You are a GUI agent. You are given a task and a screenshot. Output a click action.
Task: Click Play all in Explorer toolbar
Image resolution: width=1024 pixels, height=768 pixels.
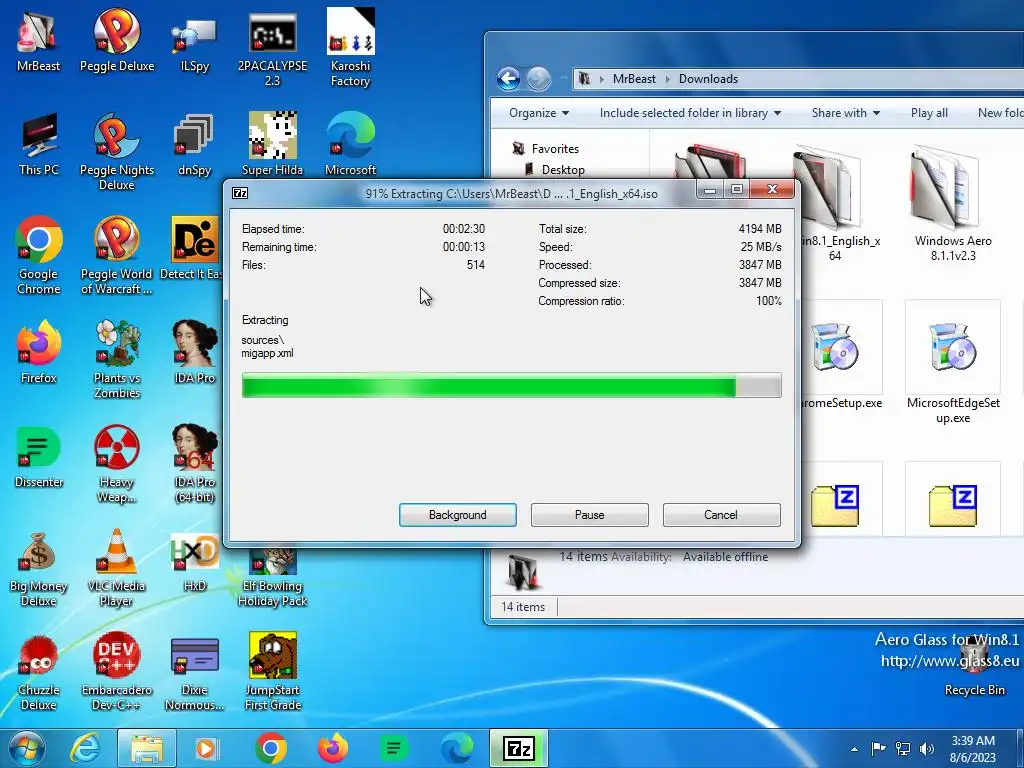(929, 113)
